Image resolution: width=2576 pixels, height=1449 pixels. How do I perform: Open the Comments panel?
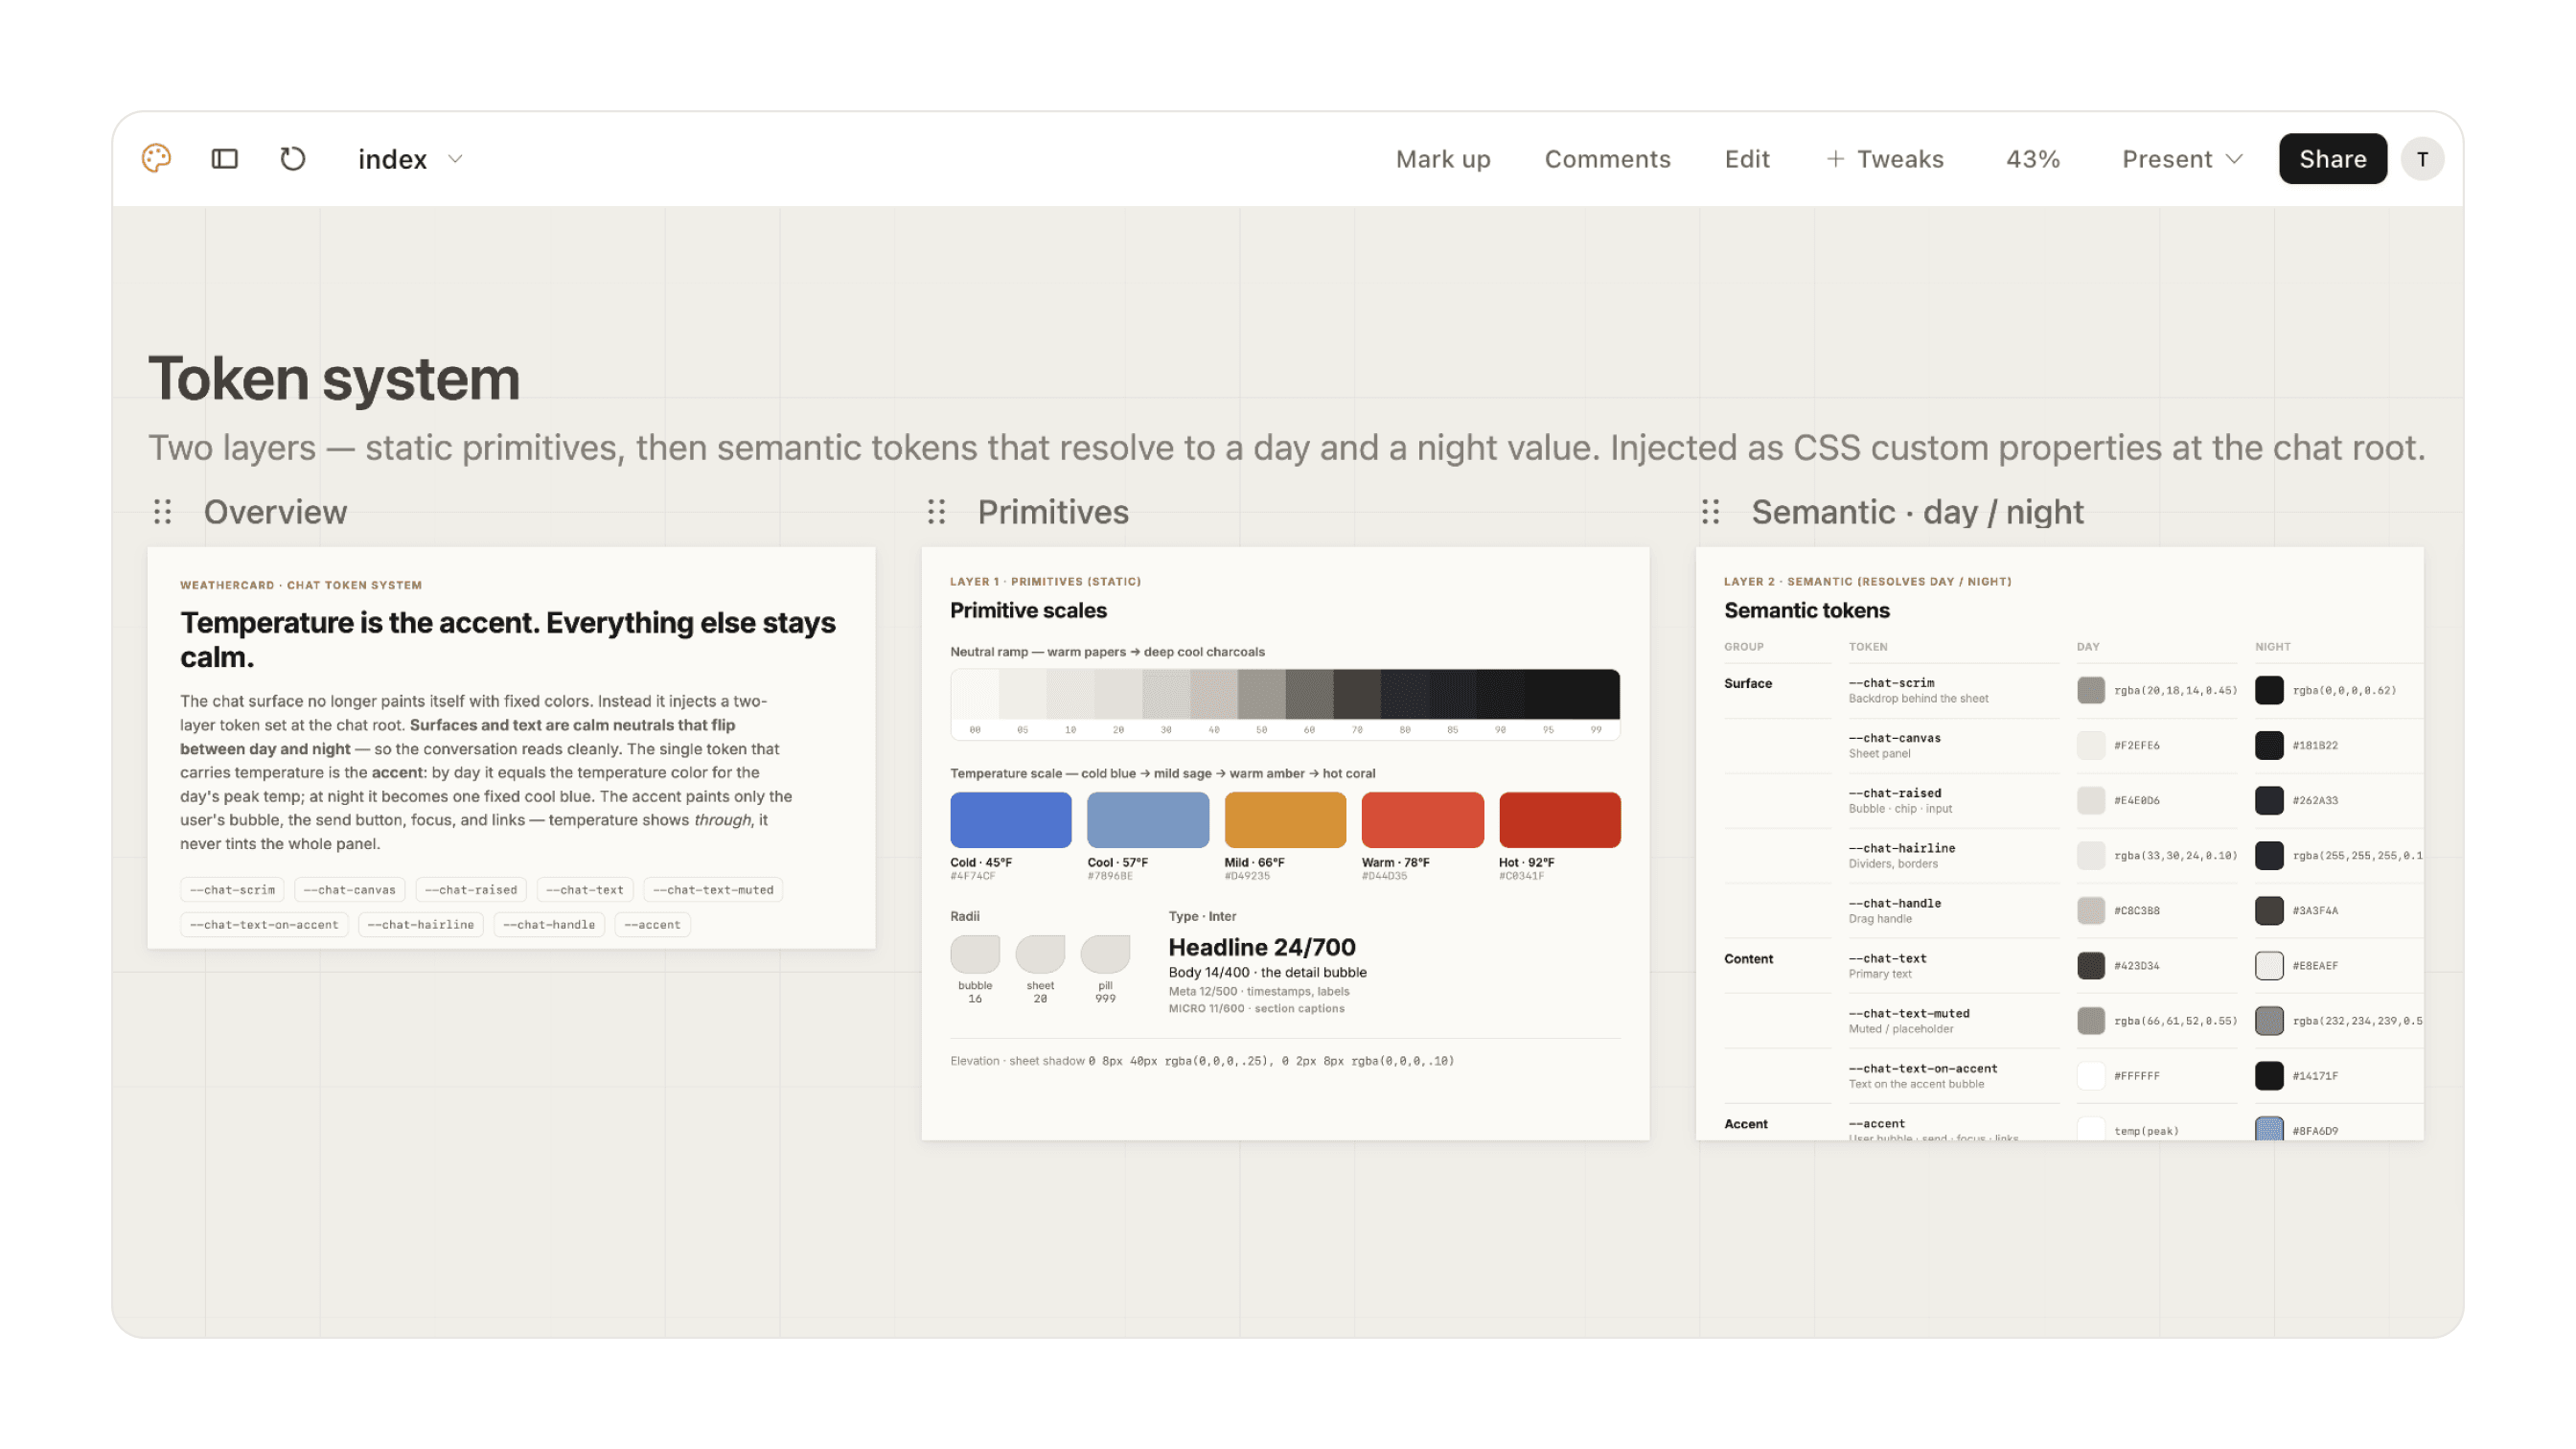tap(1607, 159)
